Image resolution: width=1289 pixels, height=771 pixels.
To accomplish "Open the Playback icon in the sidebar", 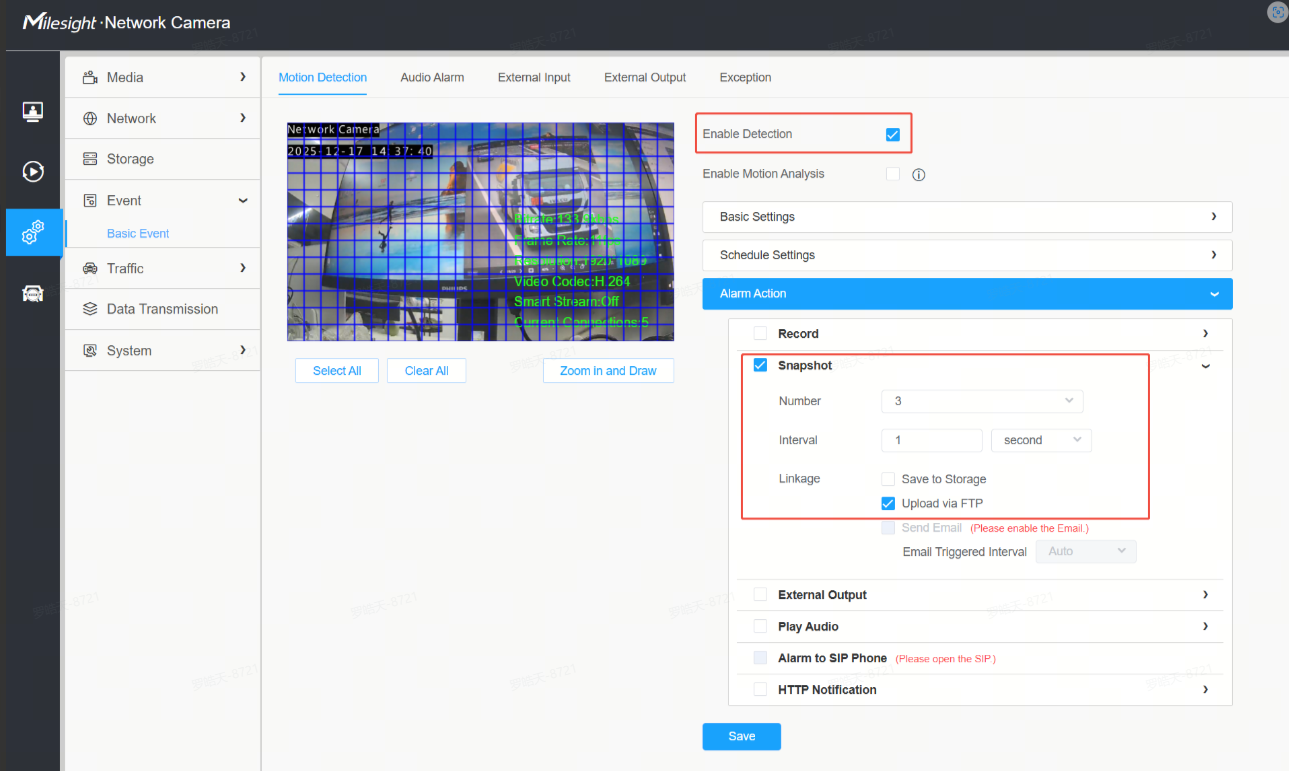I will point(33,172).
